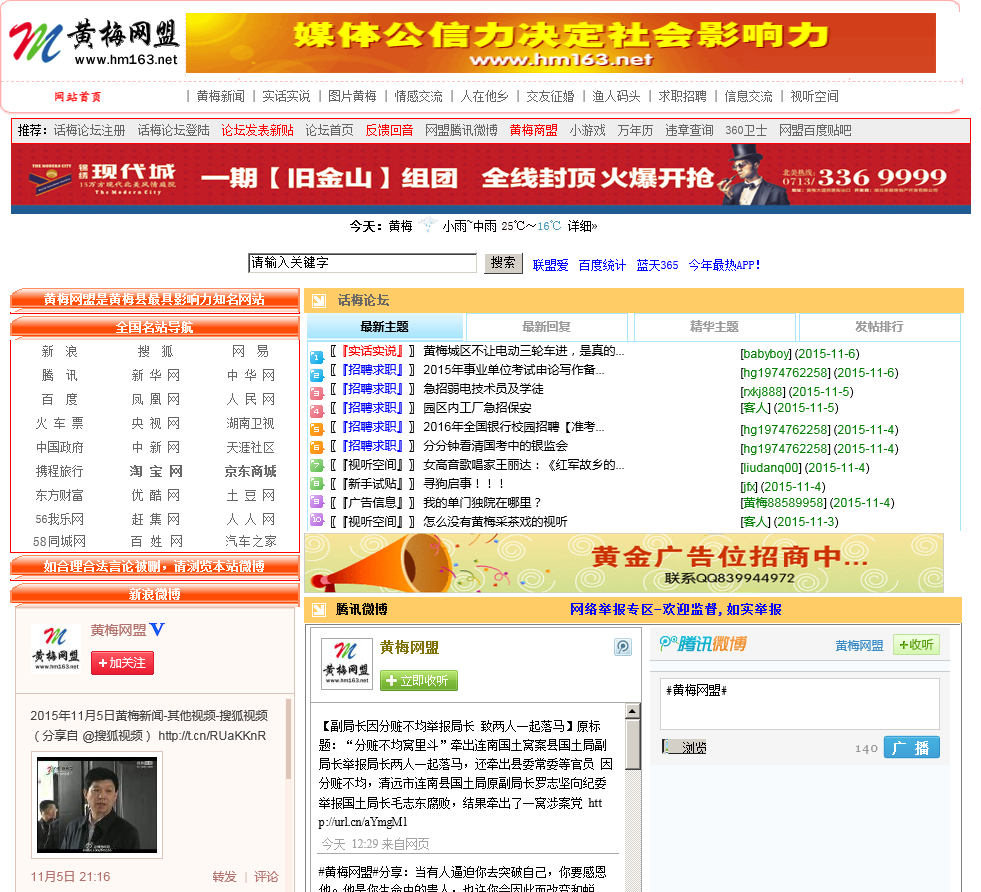Open post 园区内工厂急招保安
Image resolution: width=981 pixels, height=892 pixels.
477,408
